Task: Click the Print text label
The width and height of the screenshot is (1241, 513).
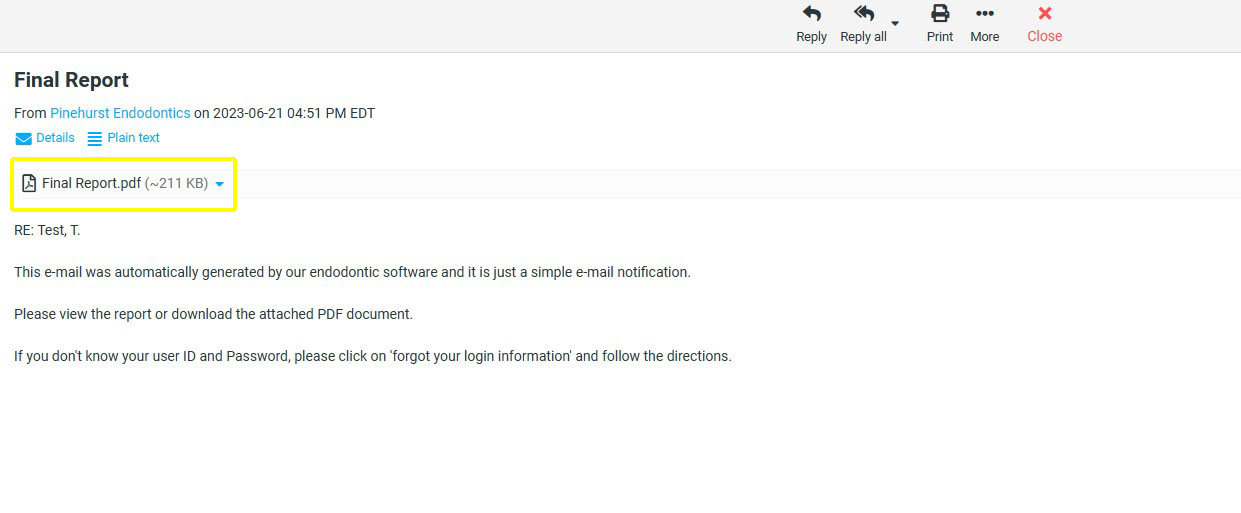Action: pos(940,37)
